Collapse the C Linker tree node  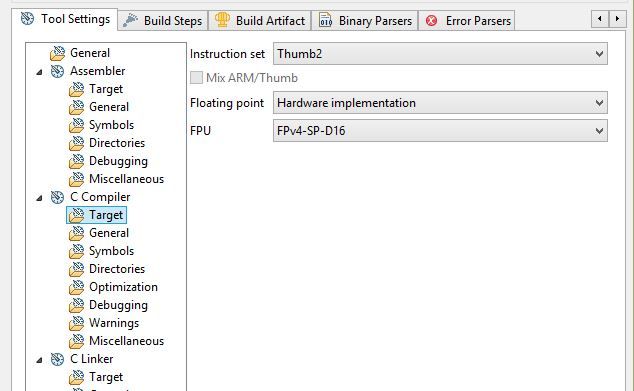pyautogui.click(x=39, y=360)
